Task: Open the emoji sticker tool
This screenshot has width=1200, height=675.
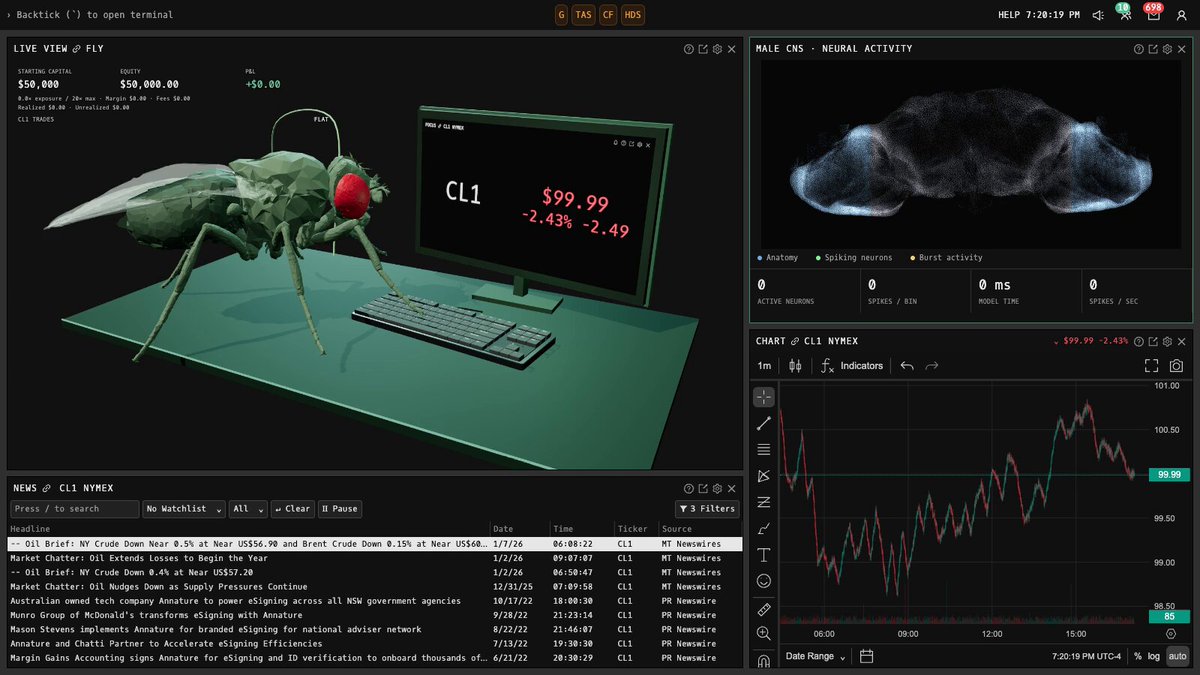Action: pyautogui.click(x=764, y=580)
